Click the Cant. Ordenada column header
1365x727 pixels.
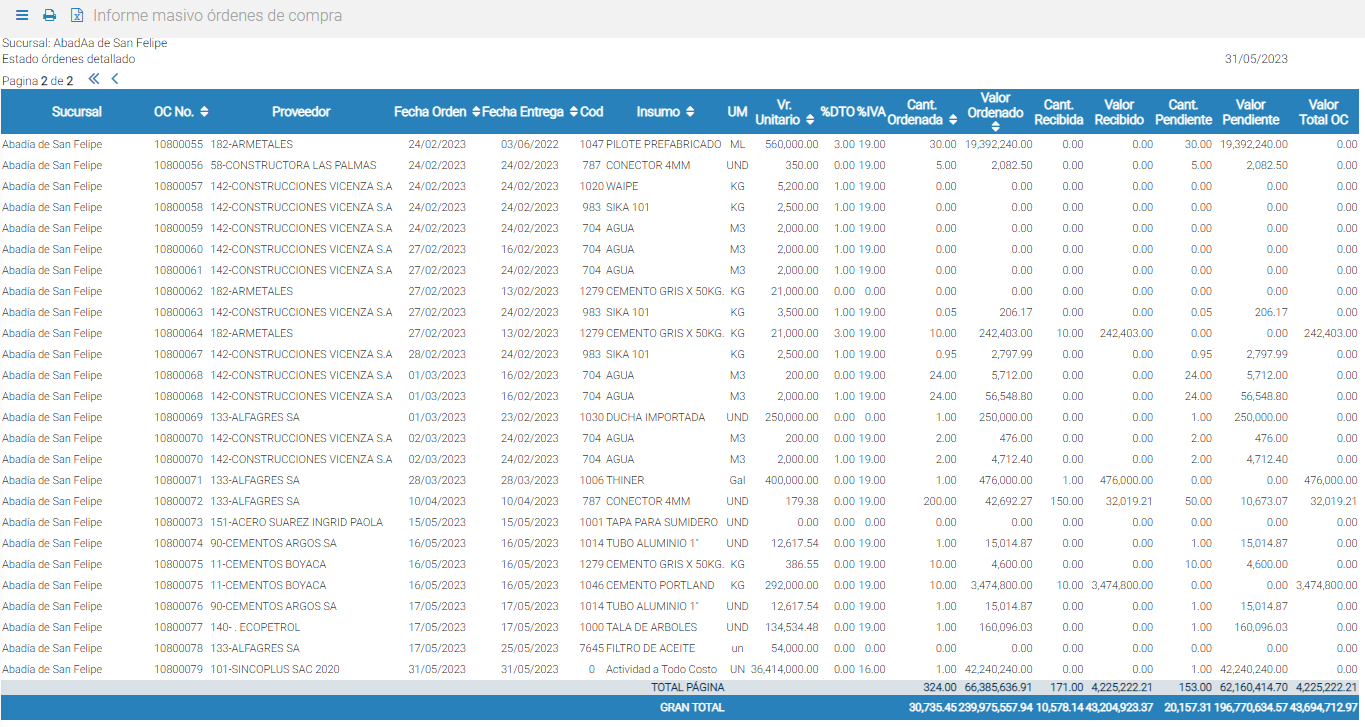tap(921, 112)
